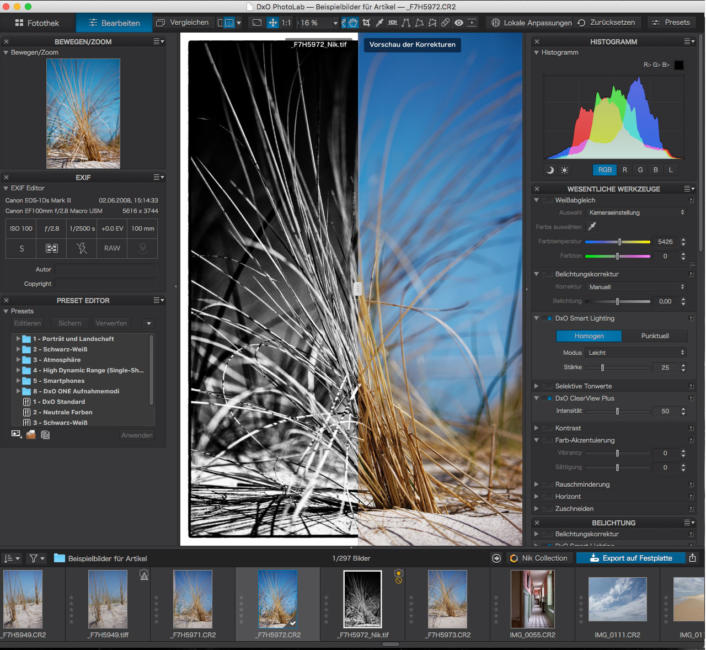Open Bewegen/Zoom panel menu icon
Viewport: 706px width, 650px height.
click(x=159, y=41)
